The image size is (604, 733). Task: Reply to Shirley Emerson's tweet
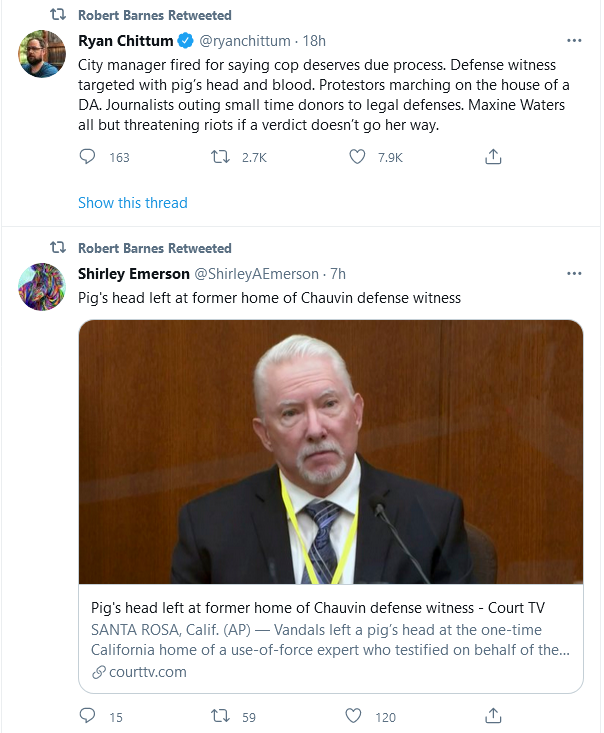88,716
